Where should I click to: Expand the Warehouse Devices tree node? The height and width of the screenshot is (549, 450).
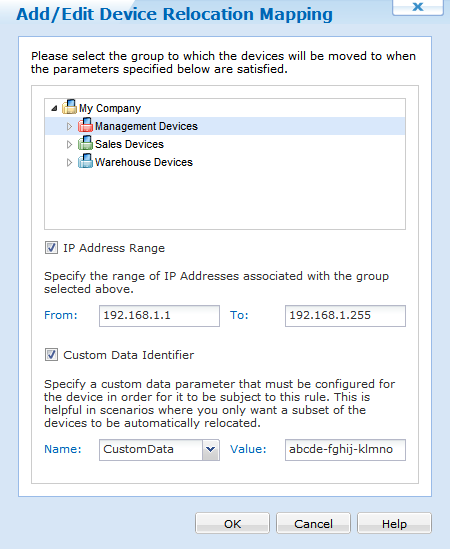[x=69, y=162]
